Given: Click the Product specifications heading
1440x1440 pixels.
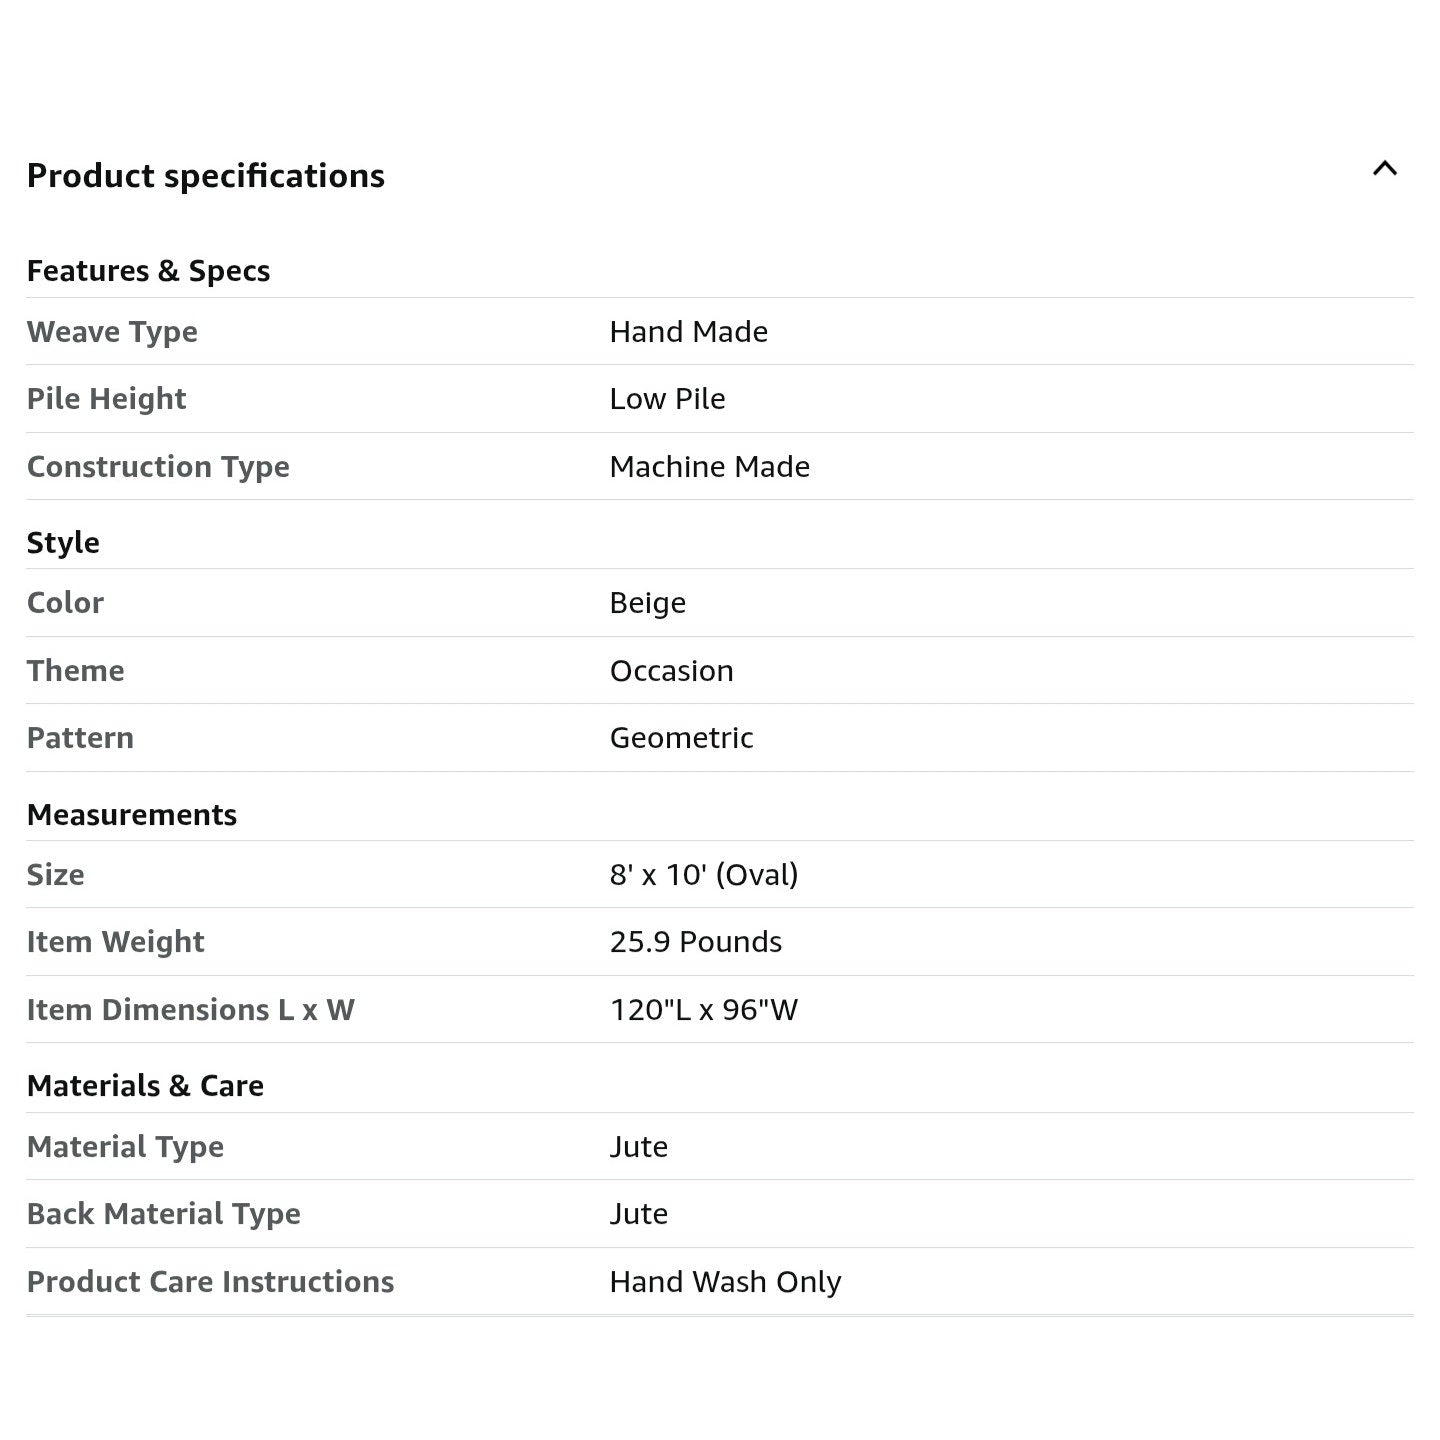Looking at the screenshot, I should coord(205,176).
